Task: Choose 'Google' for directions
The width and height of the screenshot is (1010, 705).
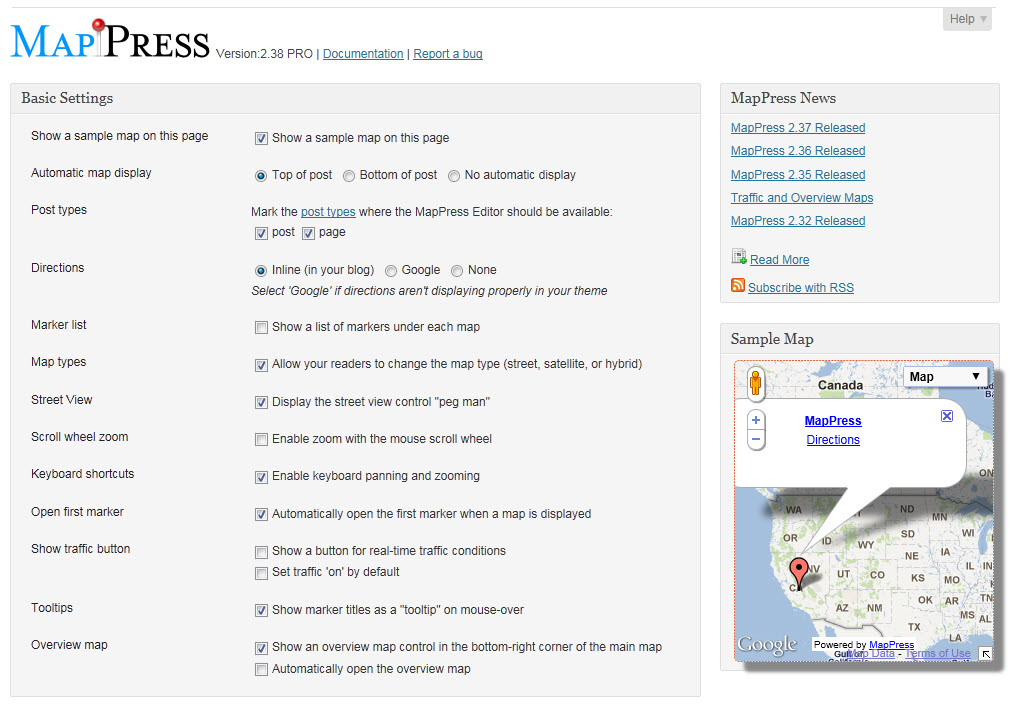Action: (x=391, y=271)
